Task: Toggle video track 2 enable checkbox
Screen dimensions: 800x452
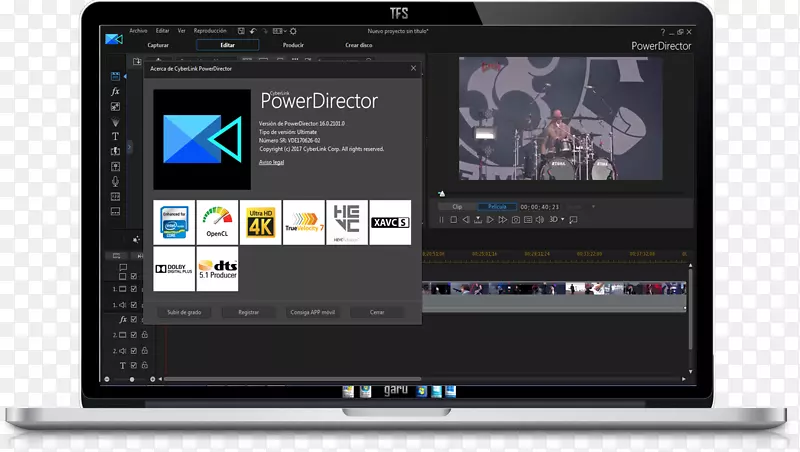Action: click(134, 335)
